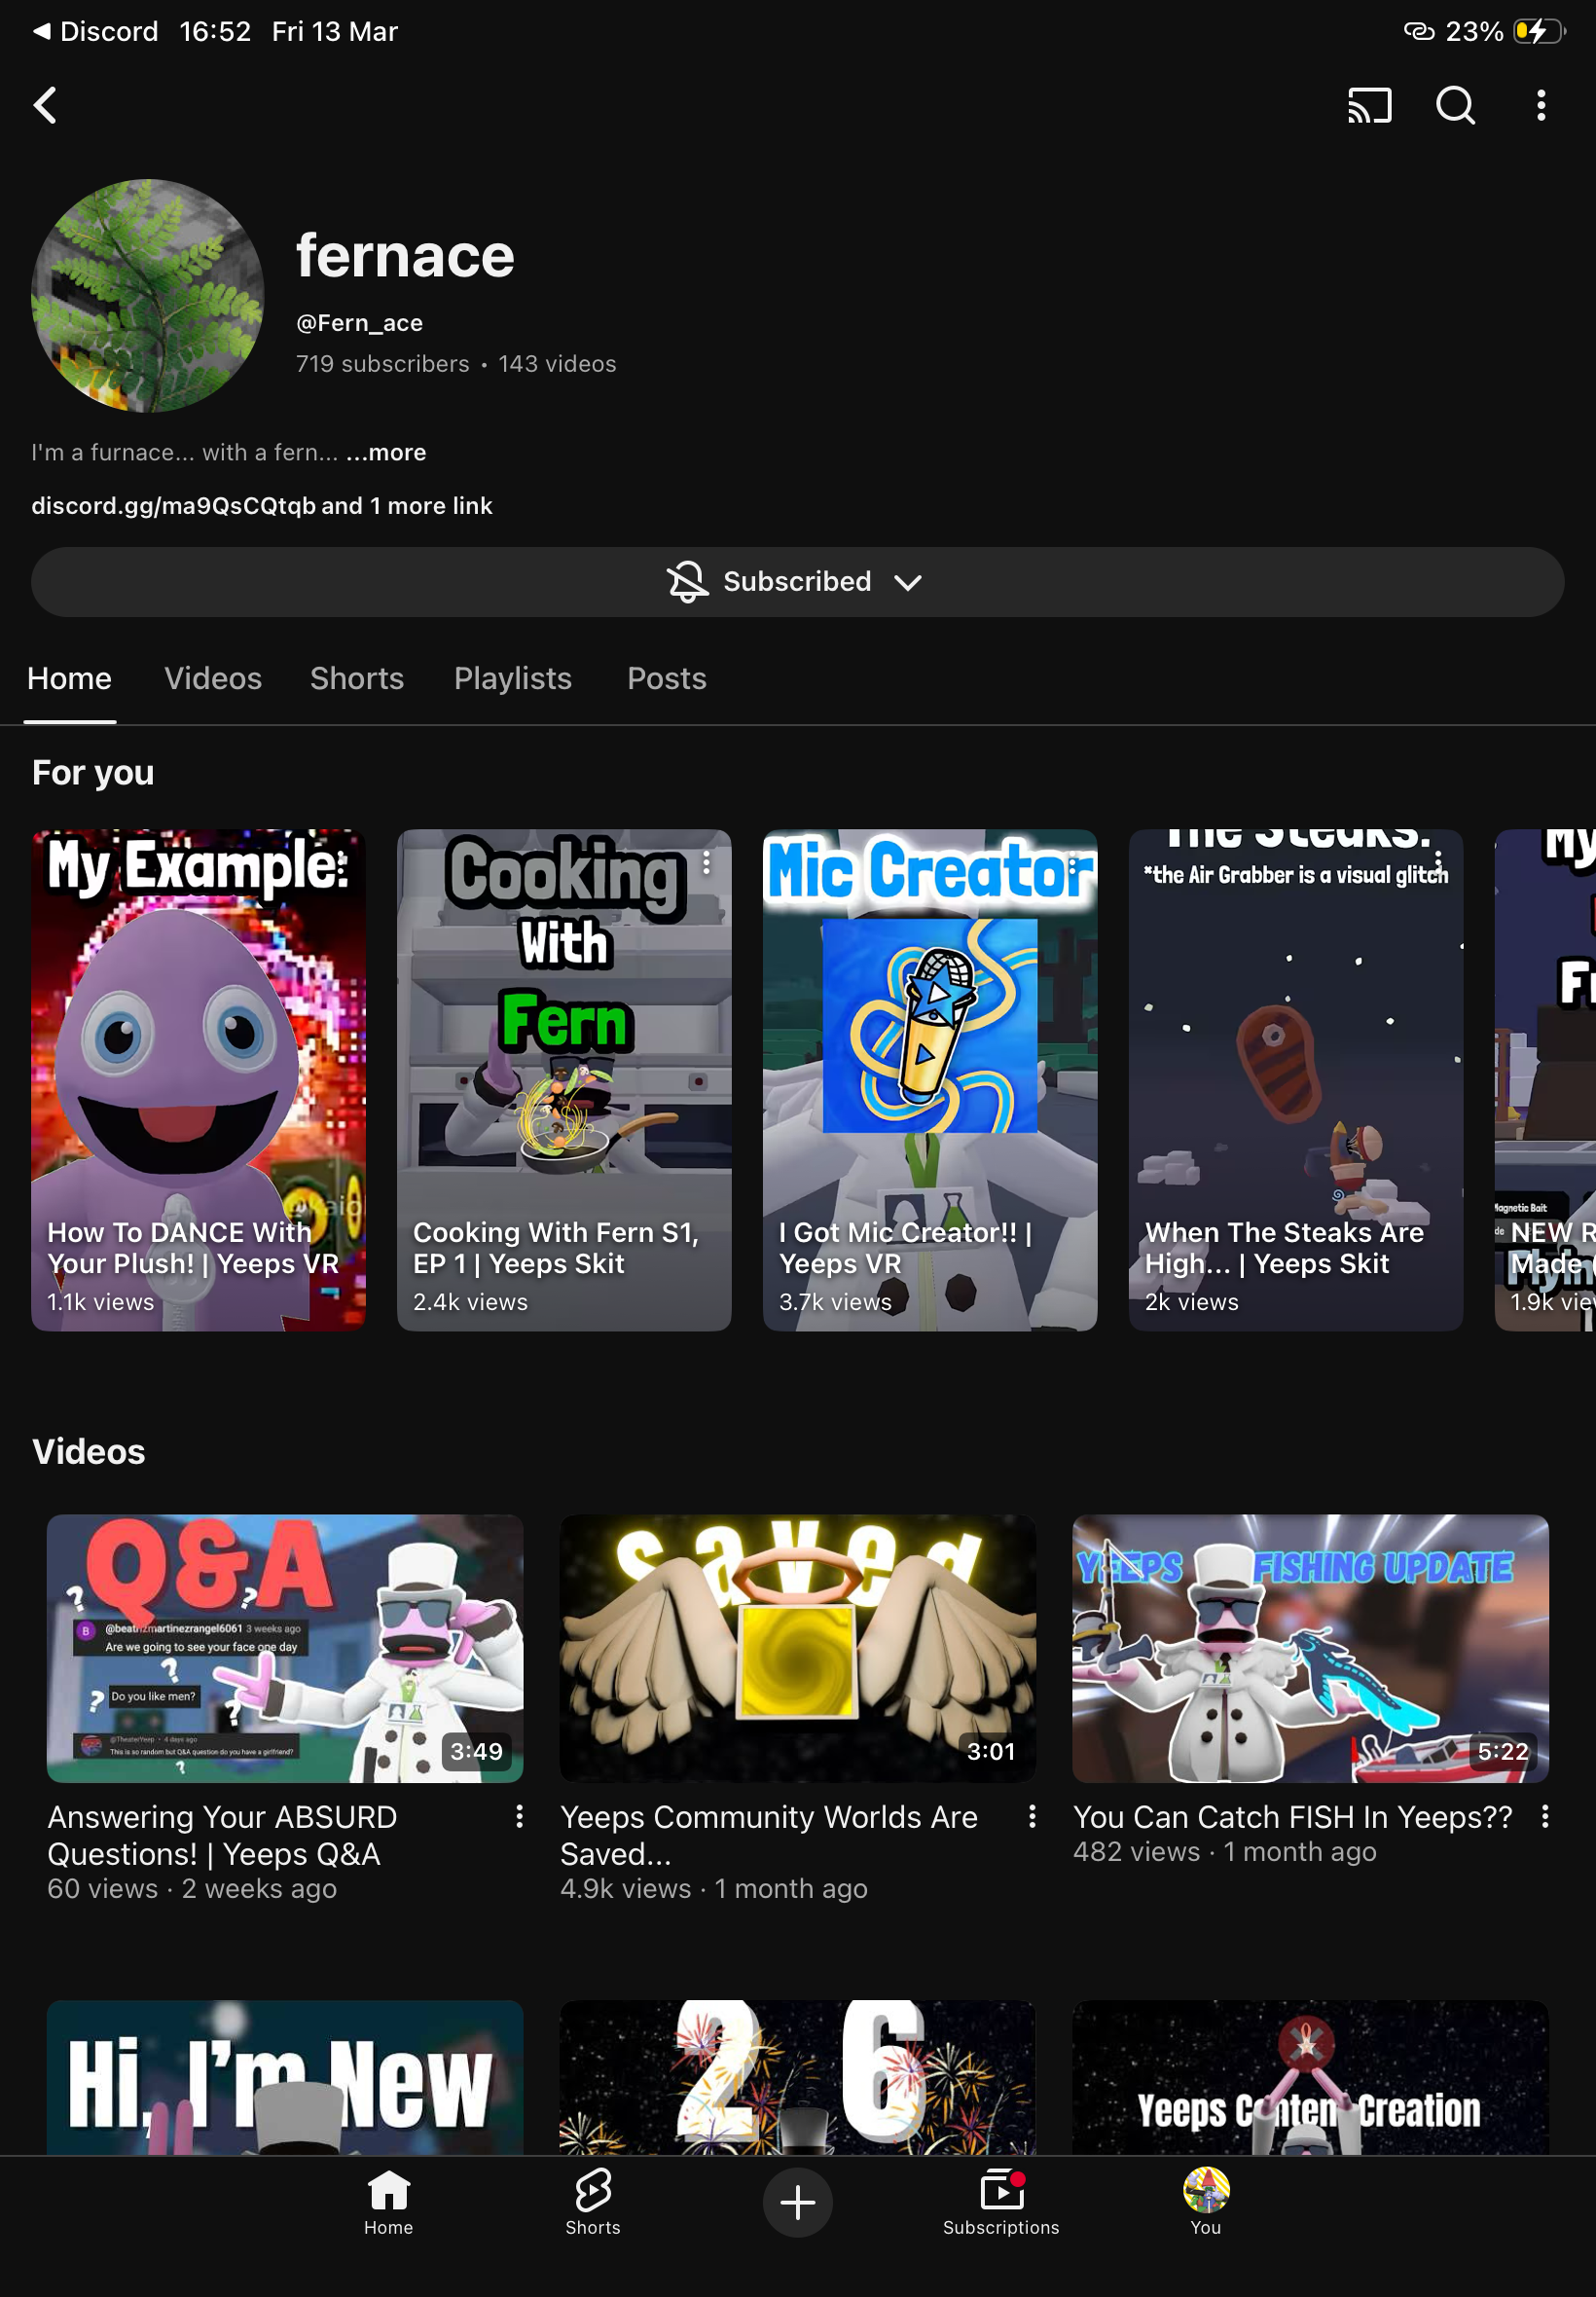
Task: Open options menu on My Example short
Action: click(341, 863)
